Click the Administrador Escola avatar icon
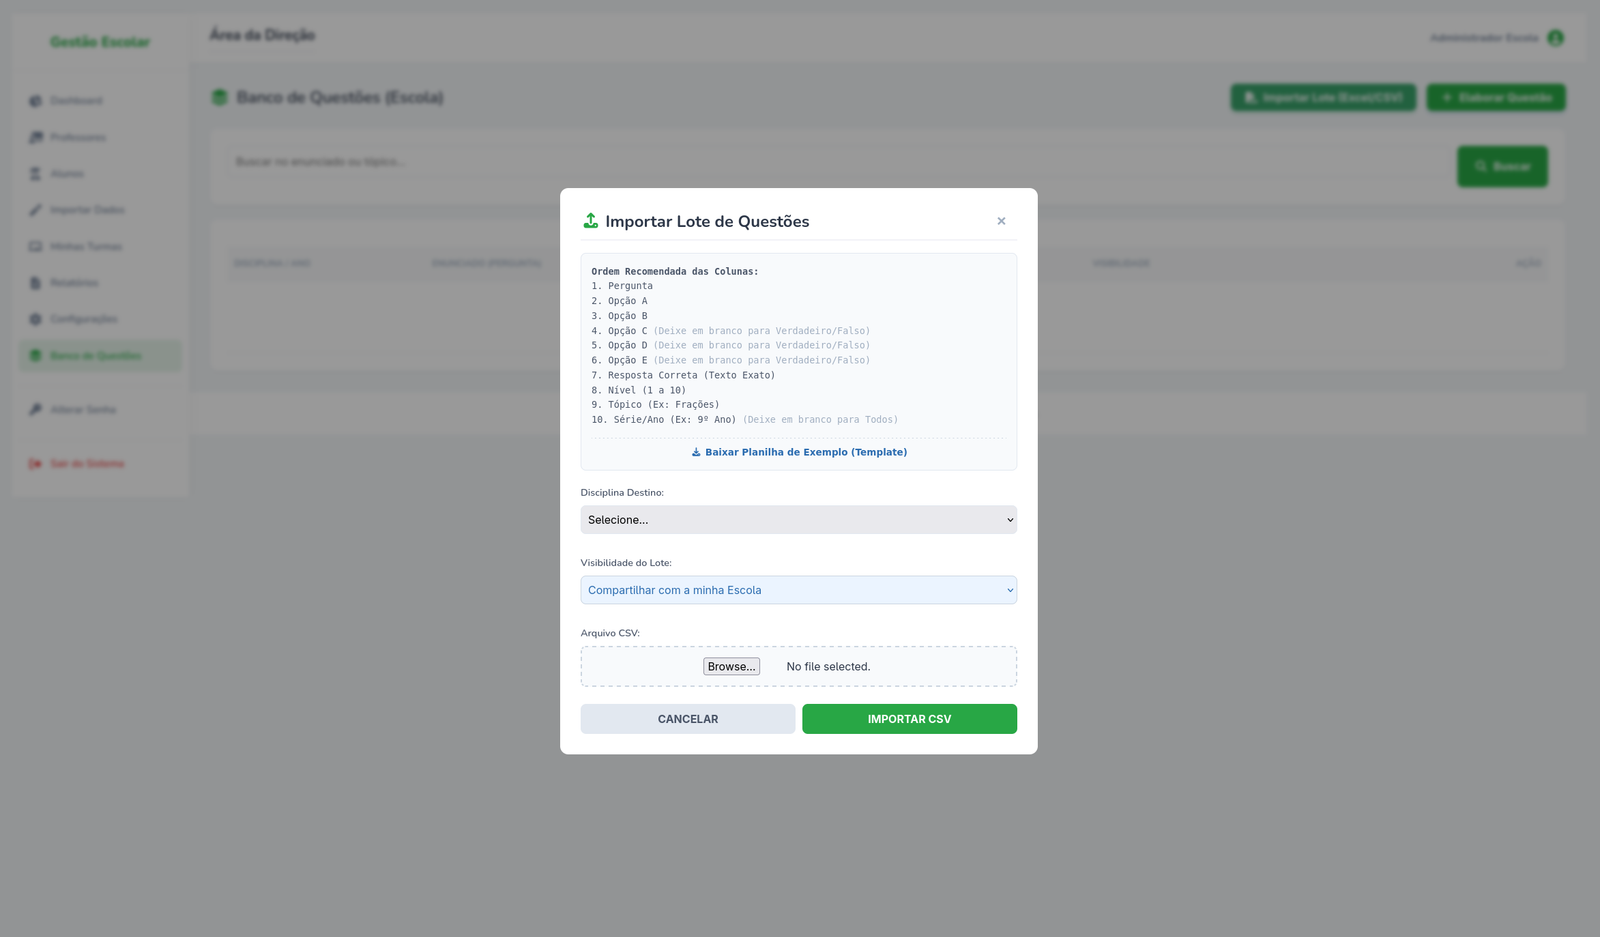The height and width of the screenshot is (937, 1600). click(x=1555, y=38)
